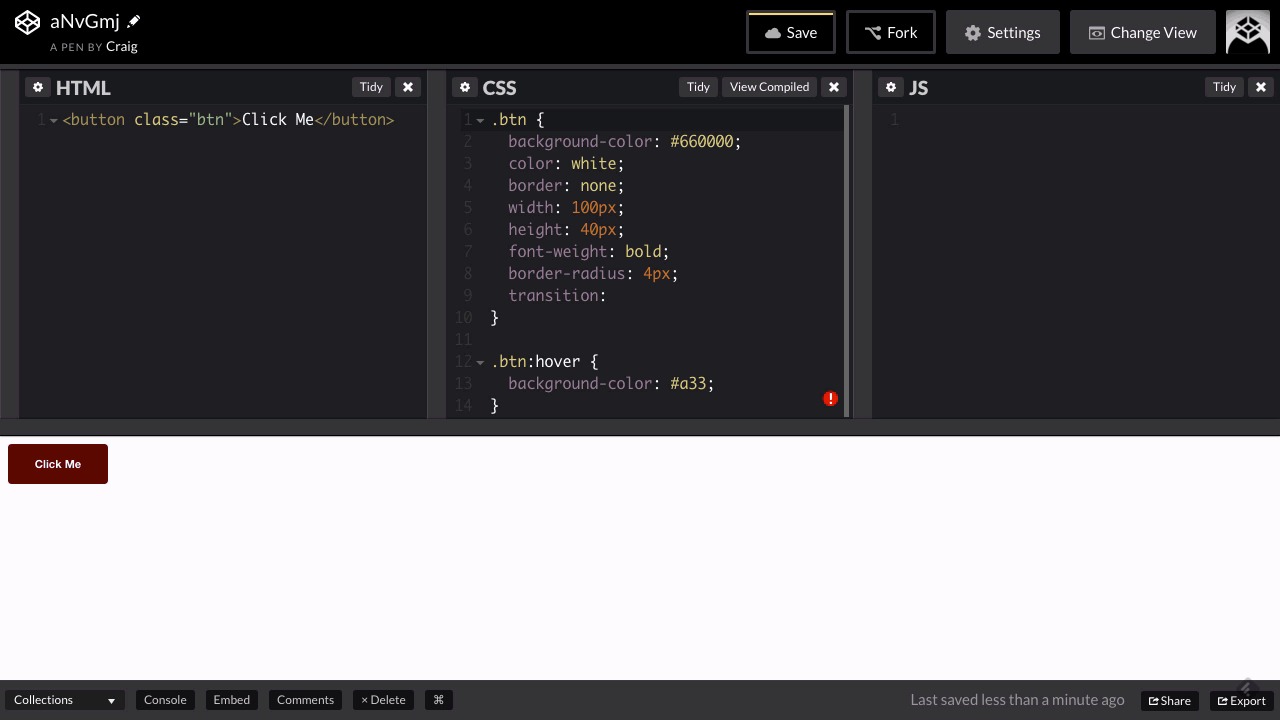Click the Click Me preview button

click(x=58, y=464)
